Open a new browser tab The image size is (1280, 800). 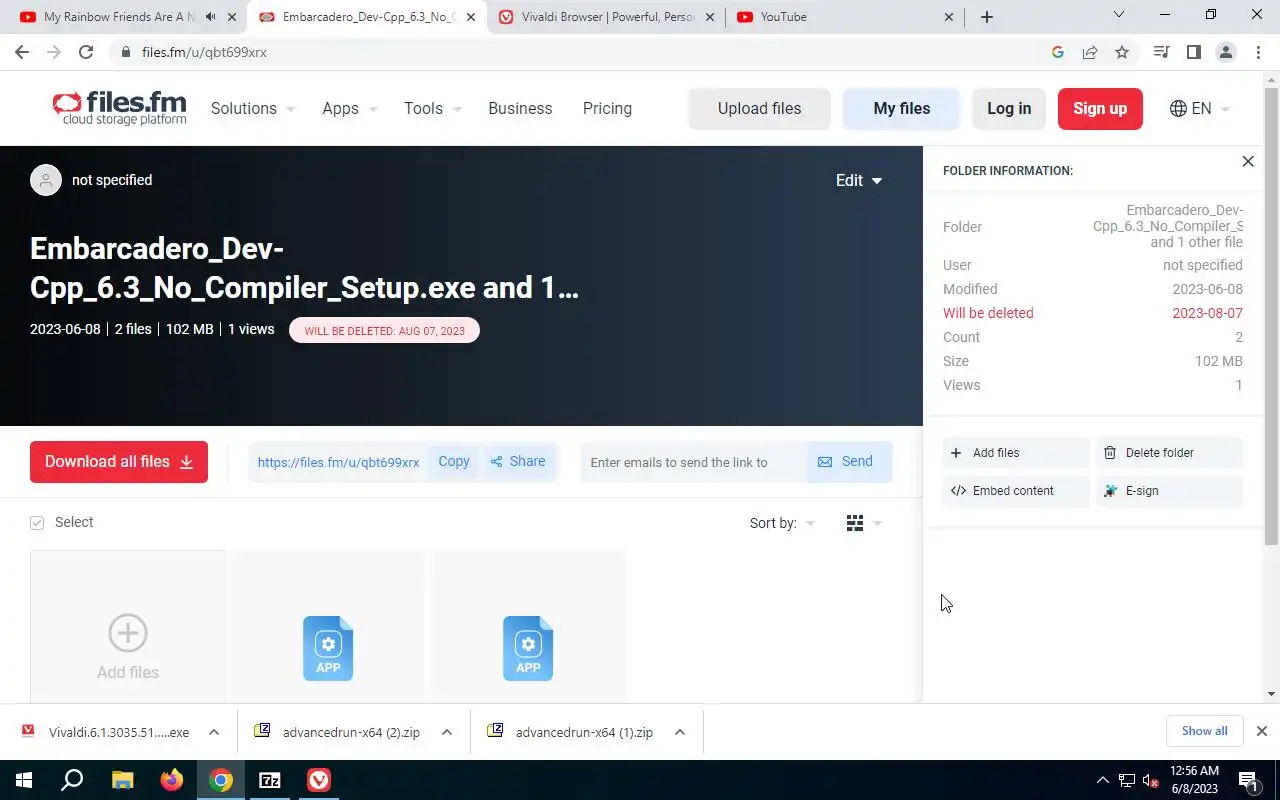point(987,17)
